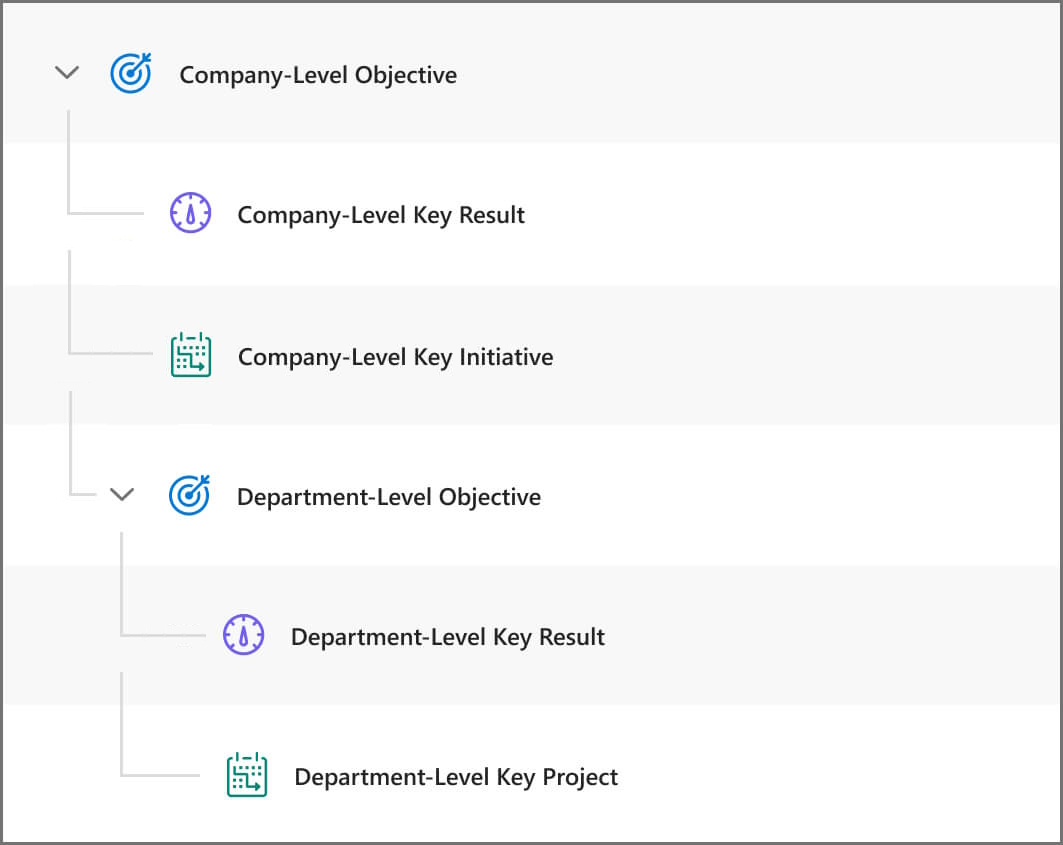Open the "Company-Level Key Result" row label

coord(381,216)
